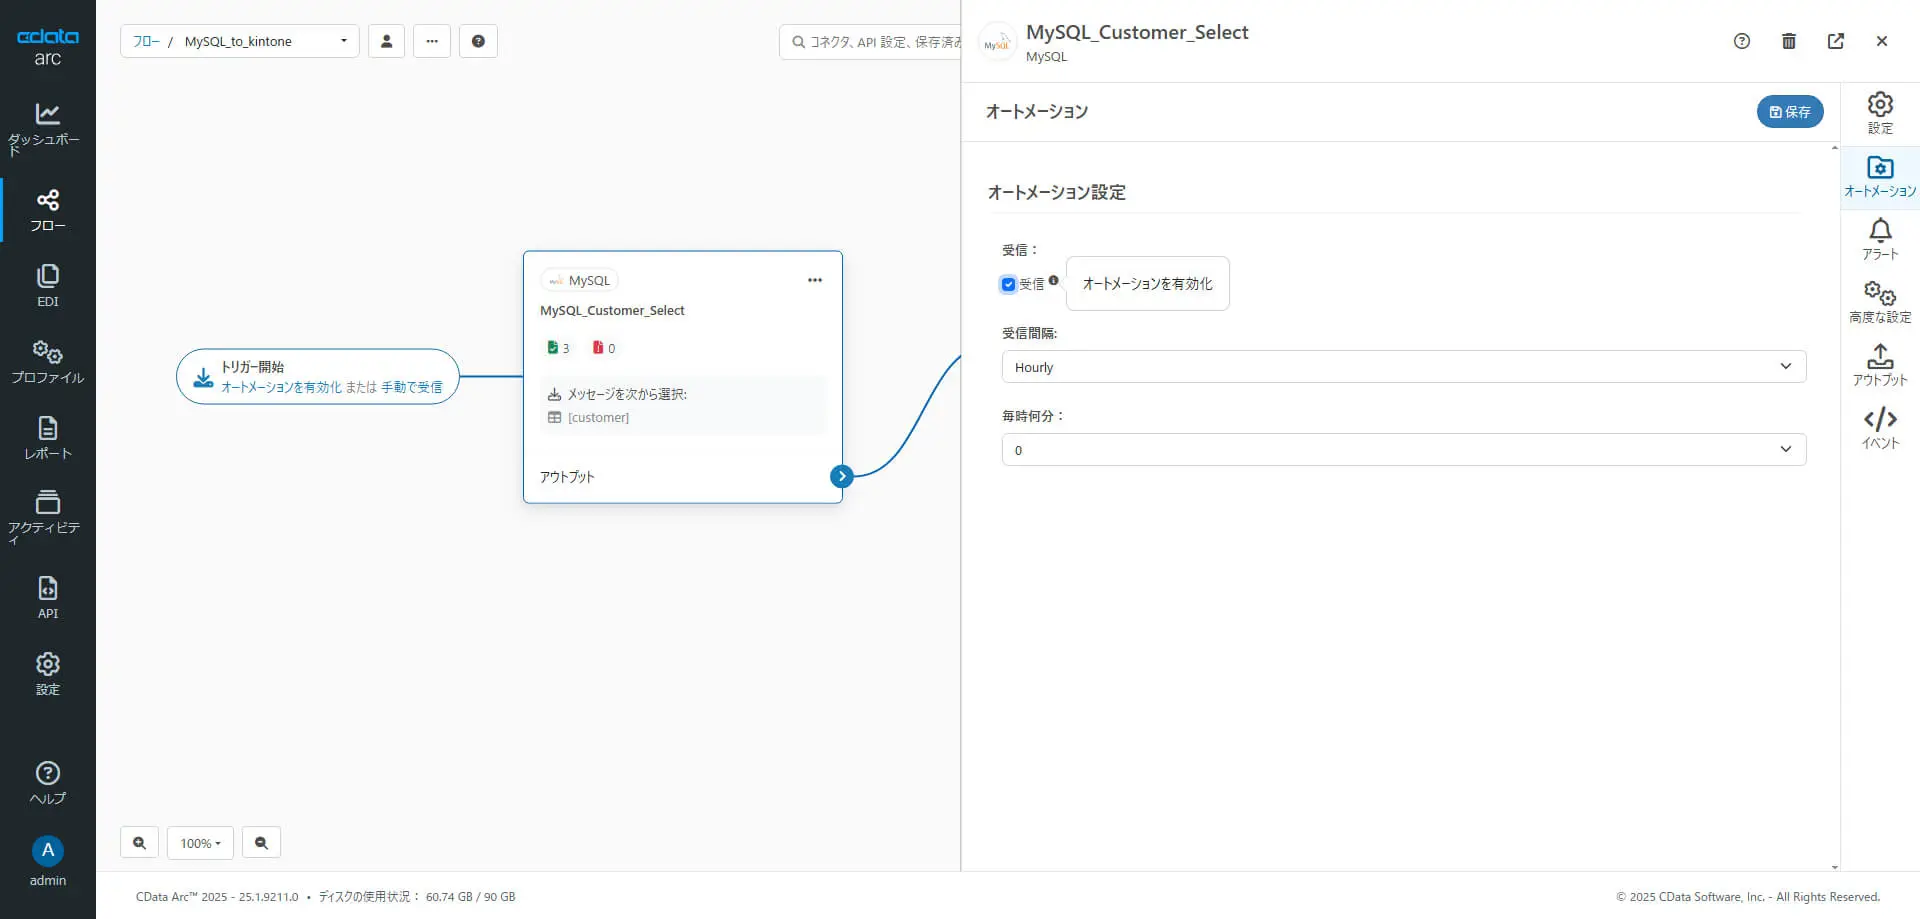
Task: Open the ヘルプ sidebar item
Action: pos(47,783)
